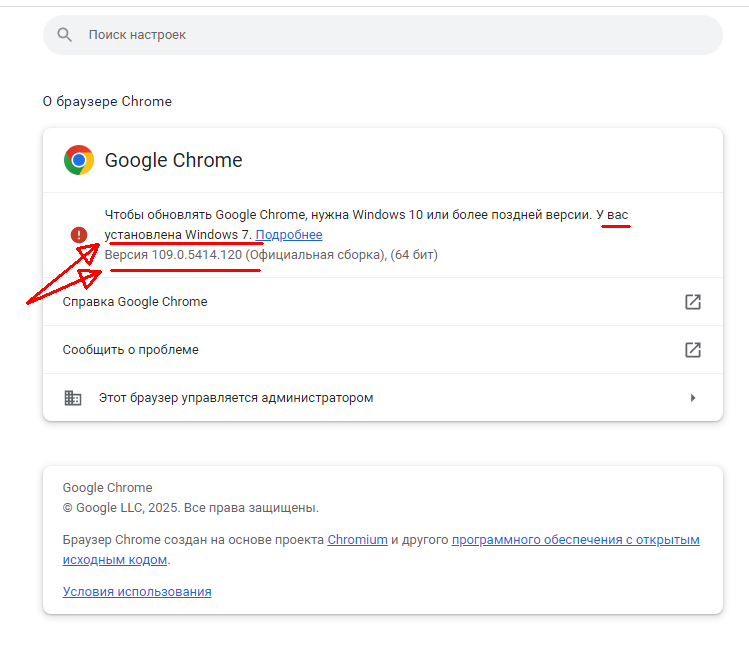Click external link icon beside "Справка Google Chrome"
The image size is (749, 647).
click(692, 302)
